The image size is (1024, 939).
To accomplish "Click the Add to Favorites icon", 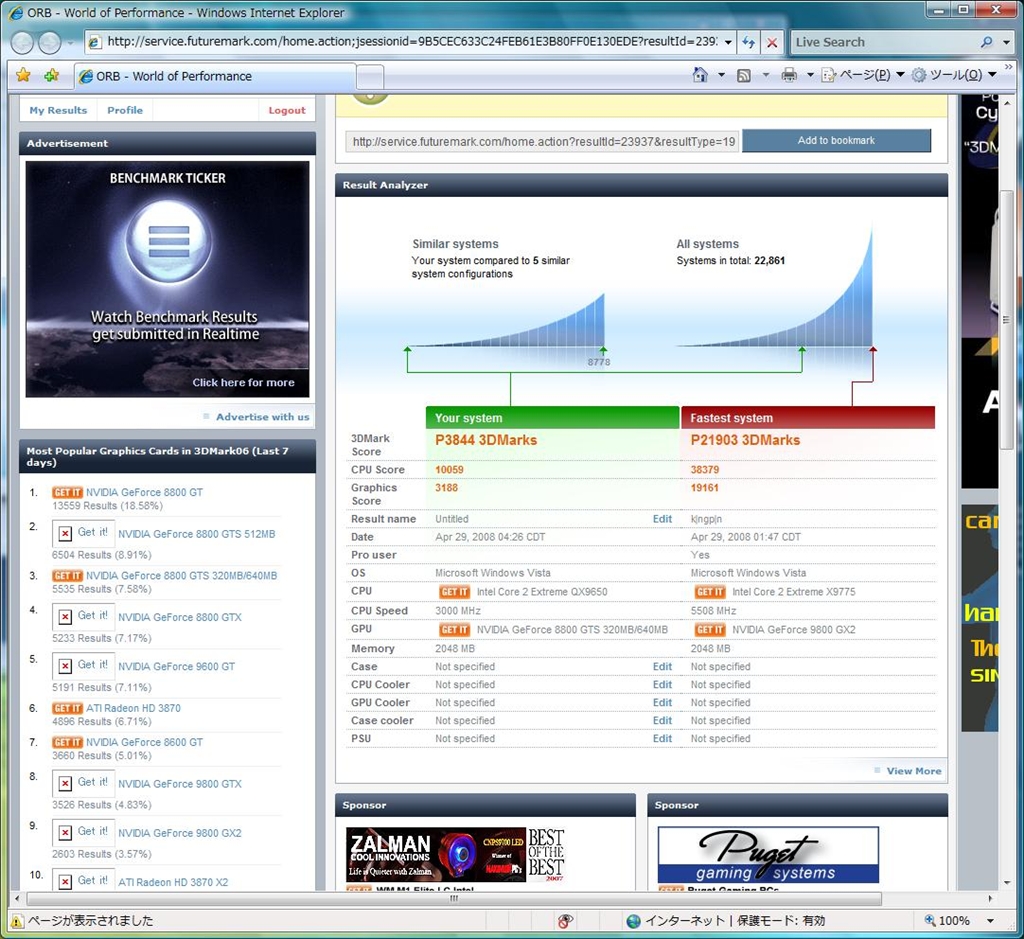I will pos(52,75).
